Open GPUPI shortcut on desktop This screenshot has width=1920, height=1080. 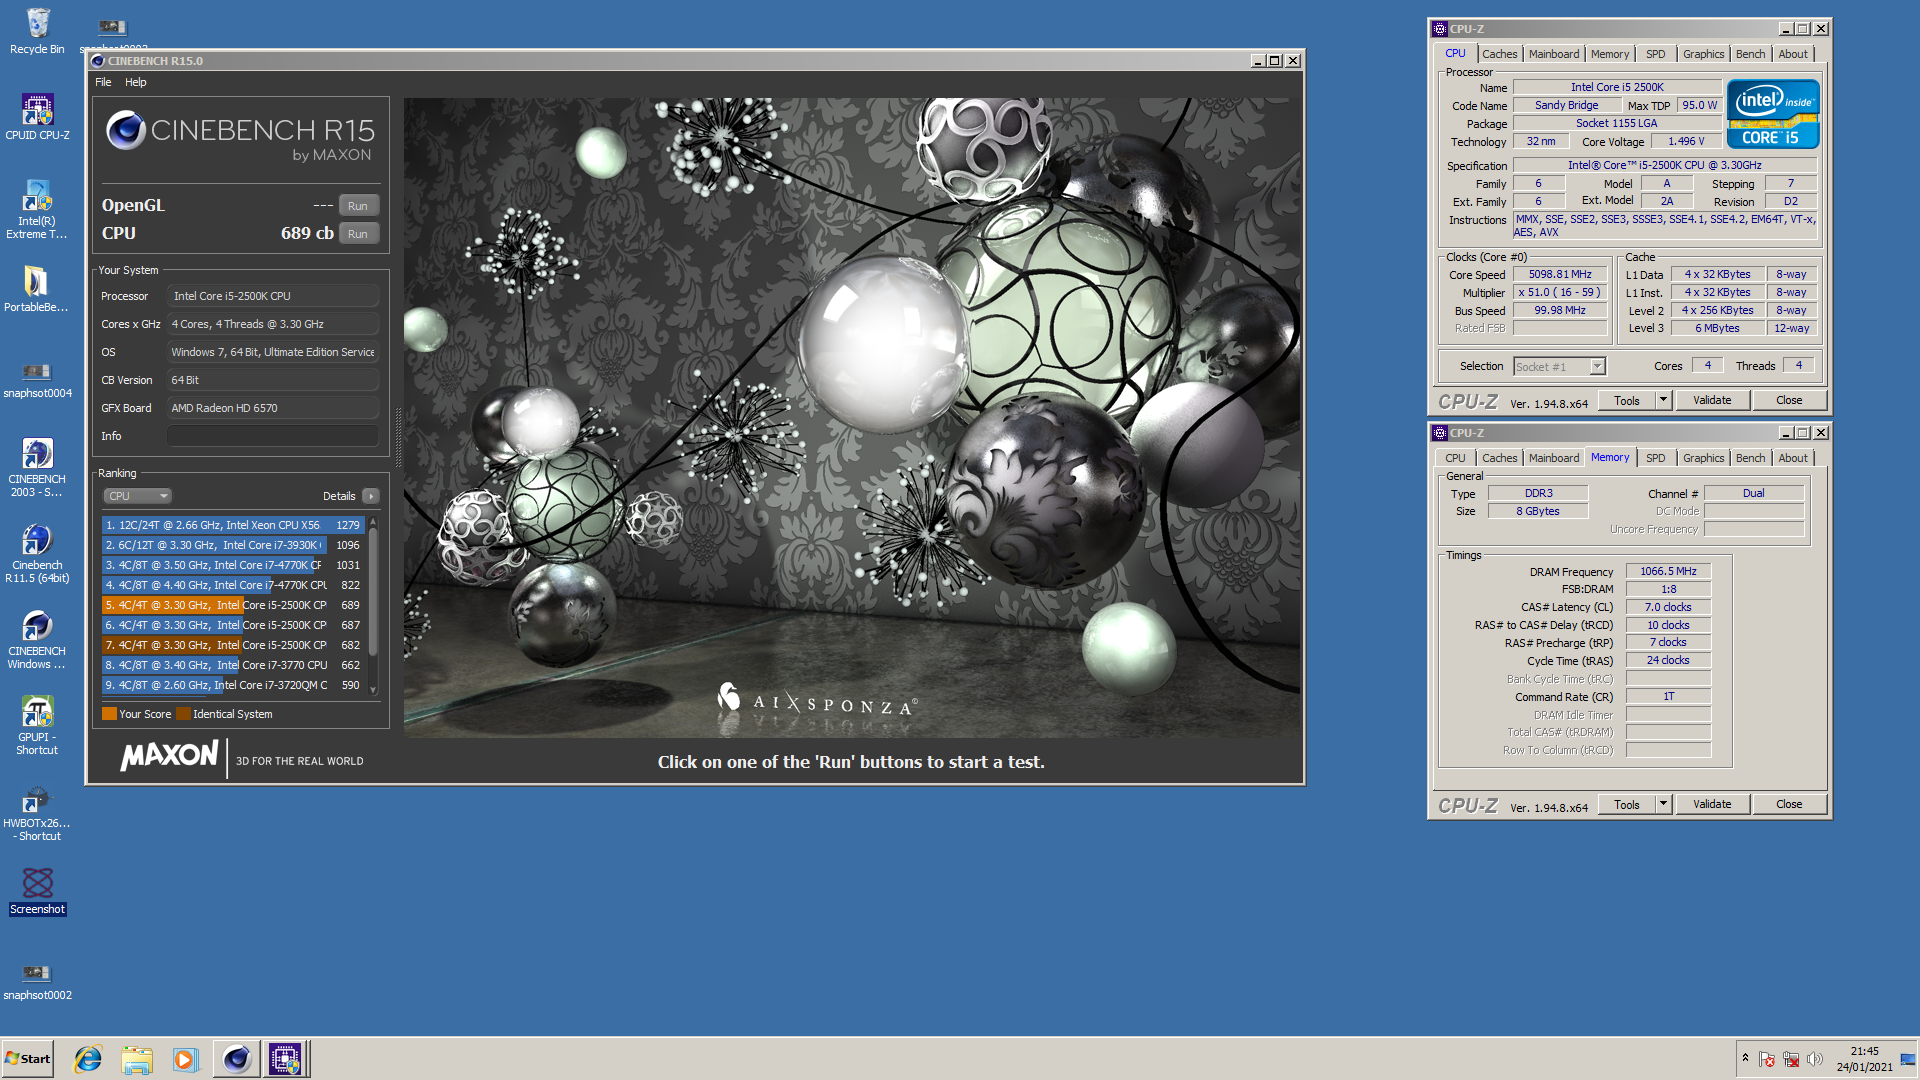point(37,725)
